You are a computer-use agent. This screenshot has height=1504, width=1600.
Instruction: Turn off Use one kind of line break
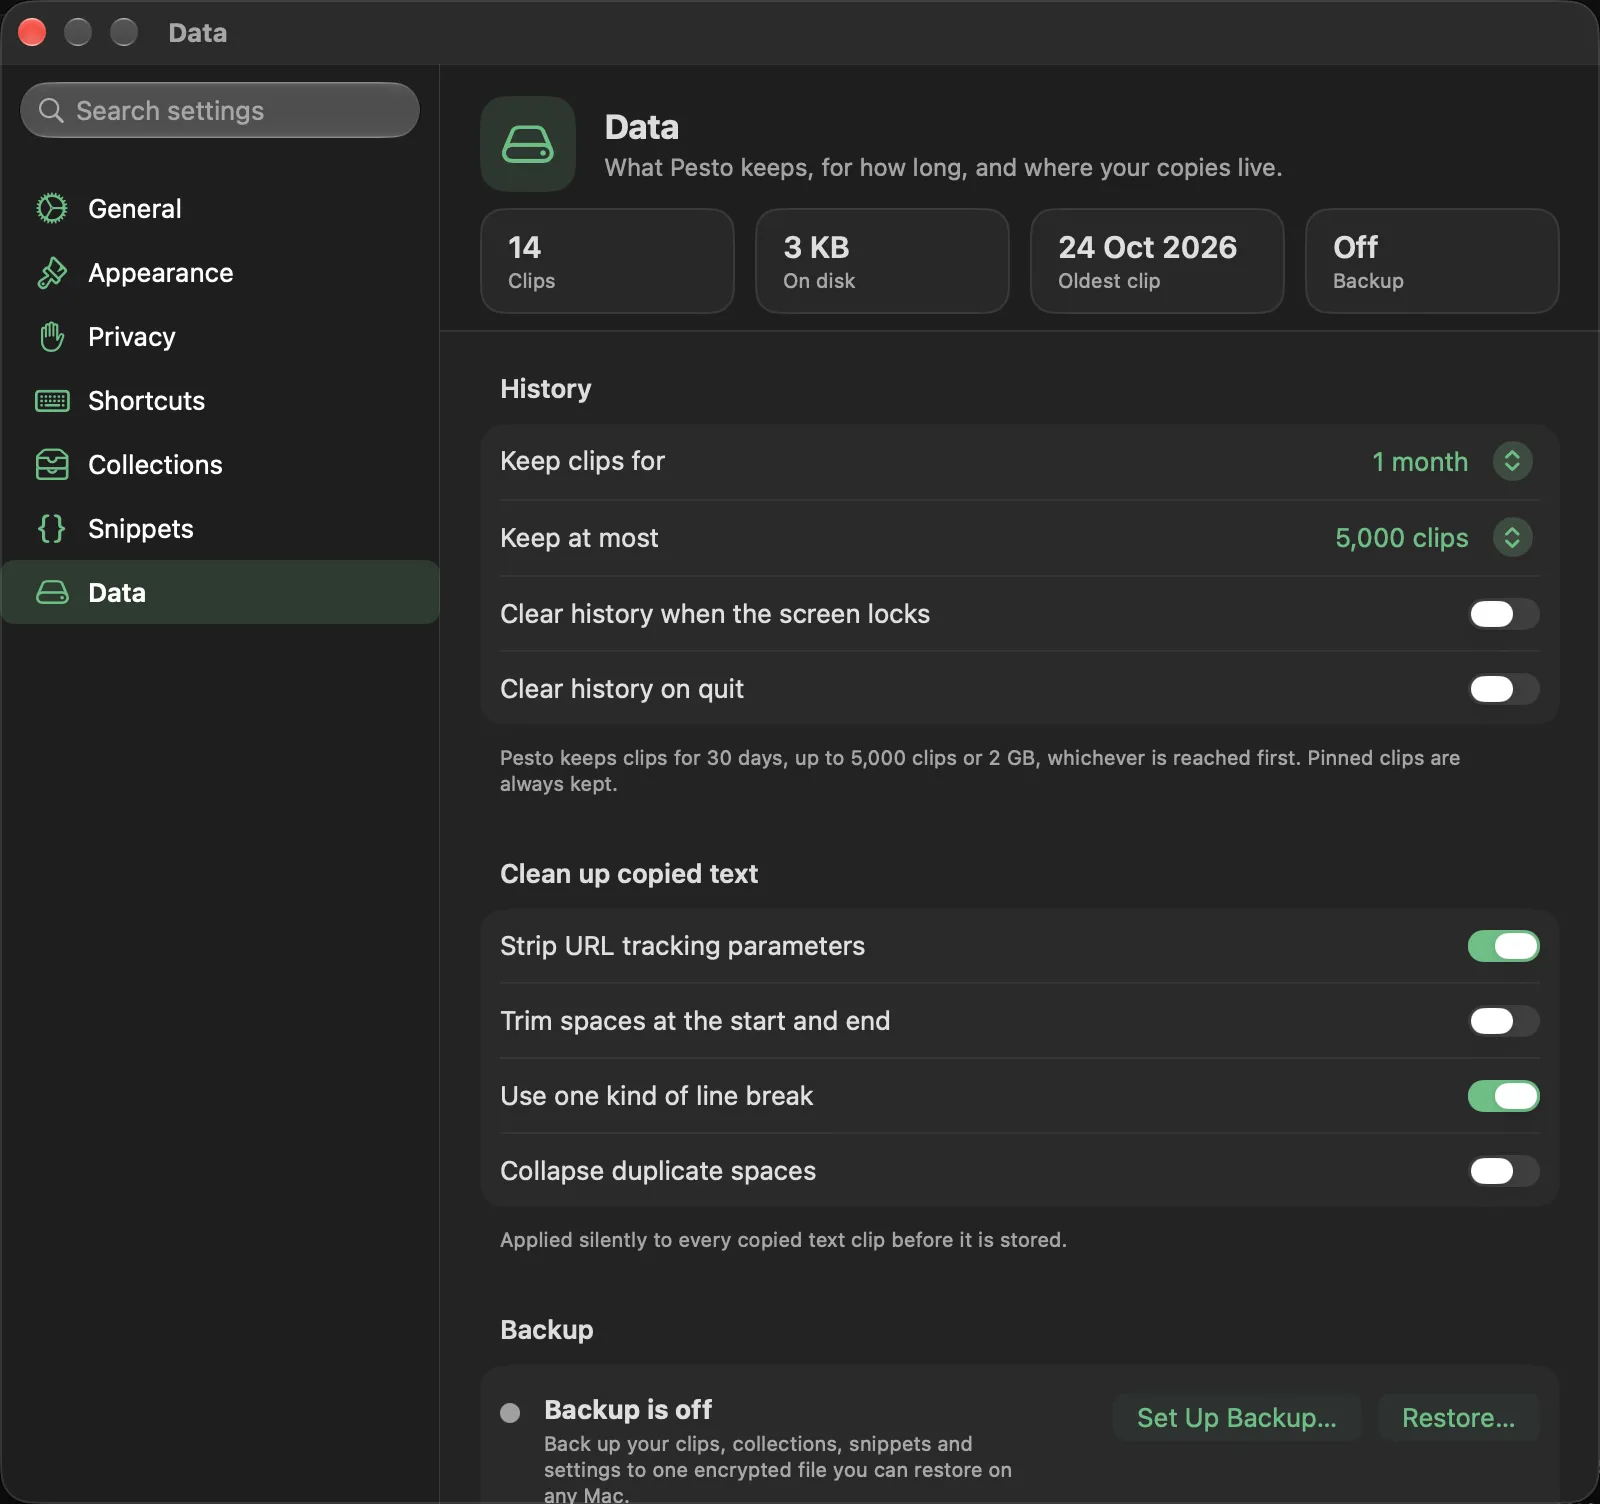1503,1096
